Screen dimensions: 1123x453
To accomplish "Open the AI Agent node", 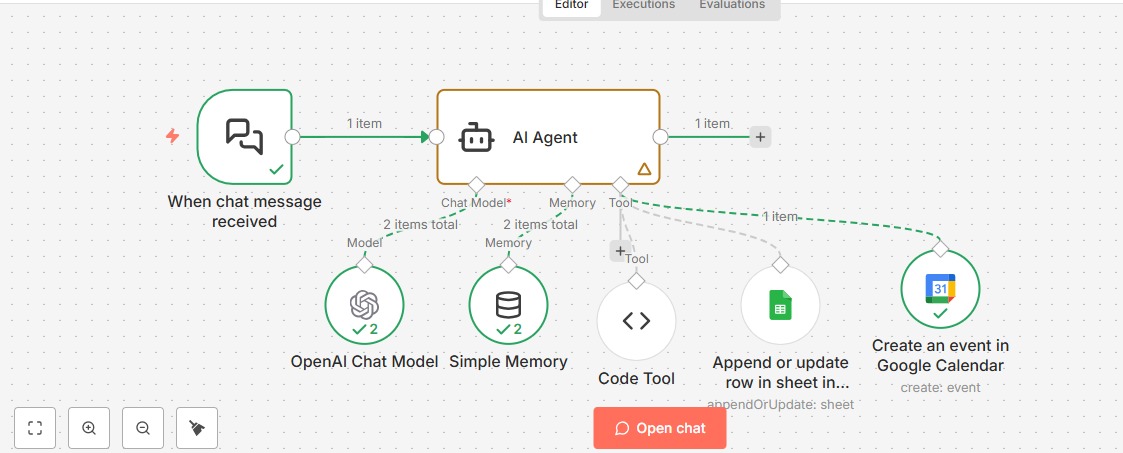I will click(549, 137).
